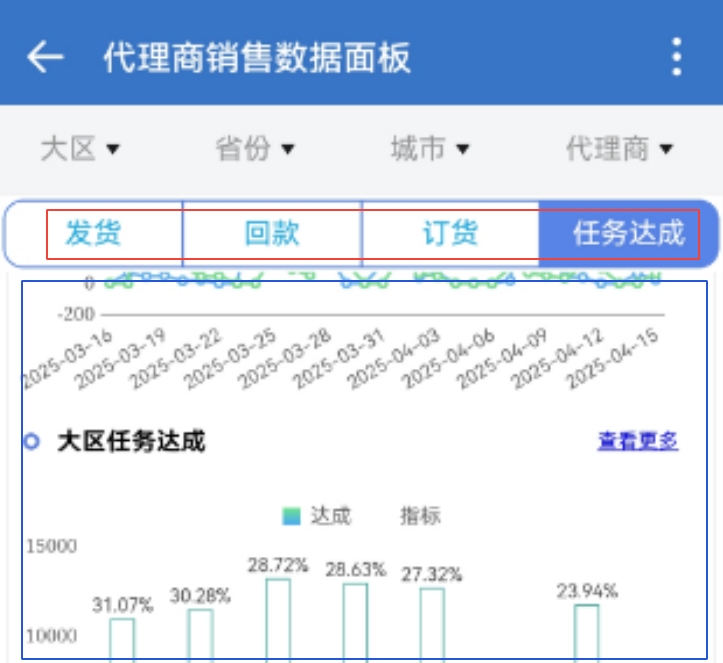Click the 代理商销售数据面板 page title
The height and width of the screenshot is (663, 723).
coord(257,57)
